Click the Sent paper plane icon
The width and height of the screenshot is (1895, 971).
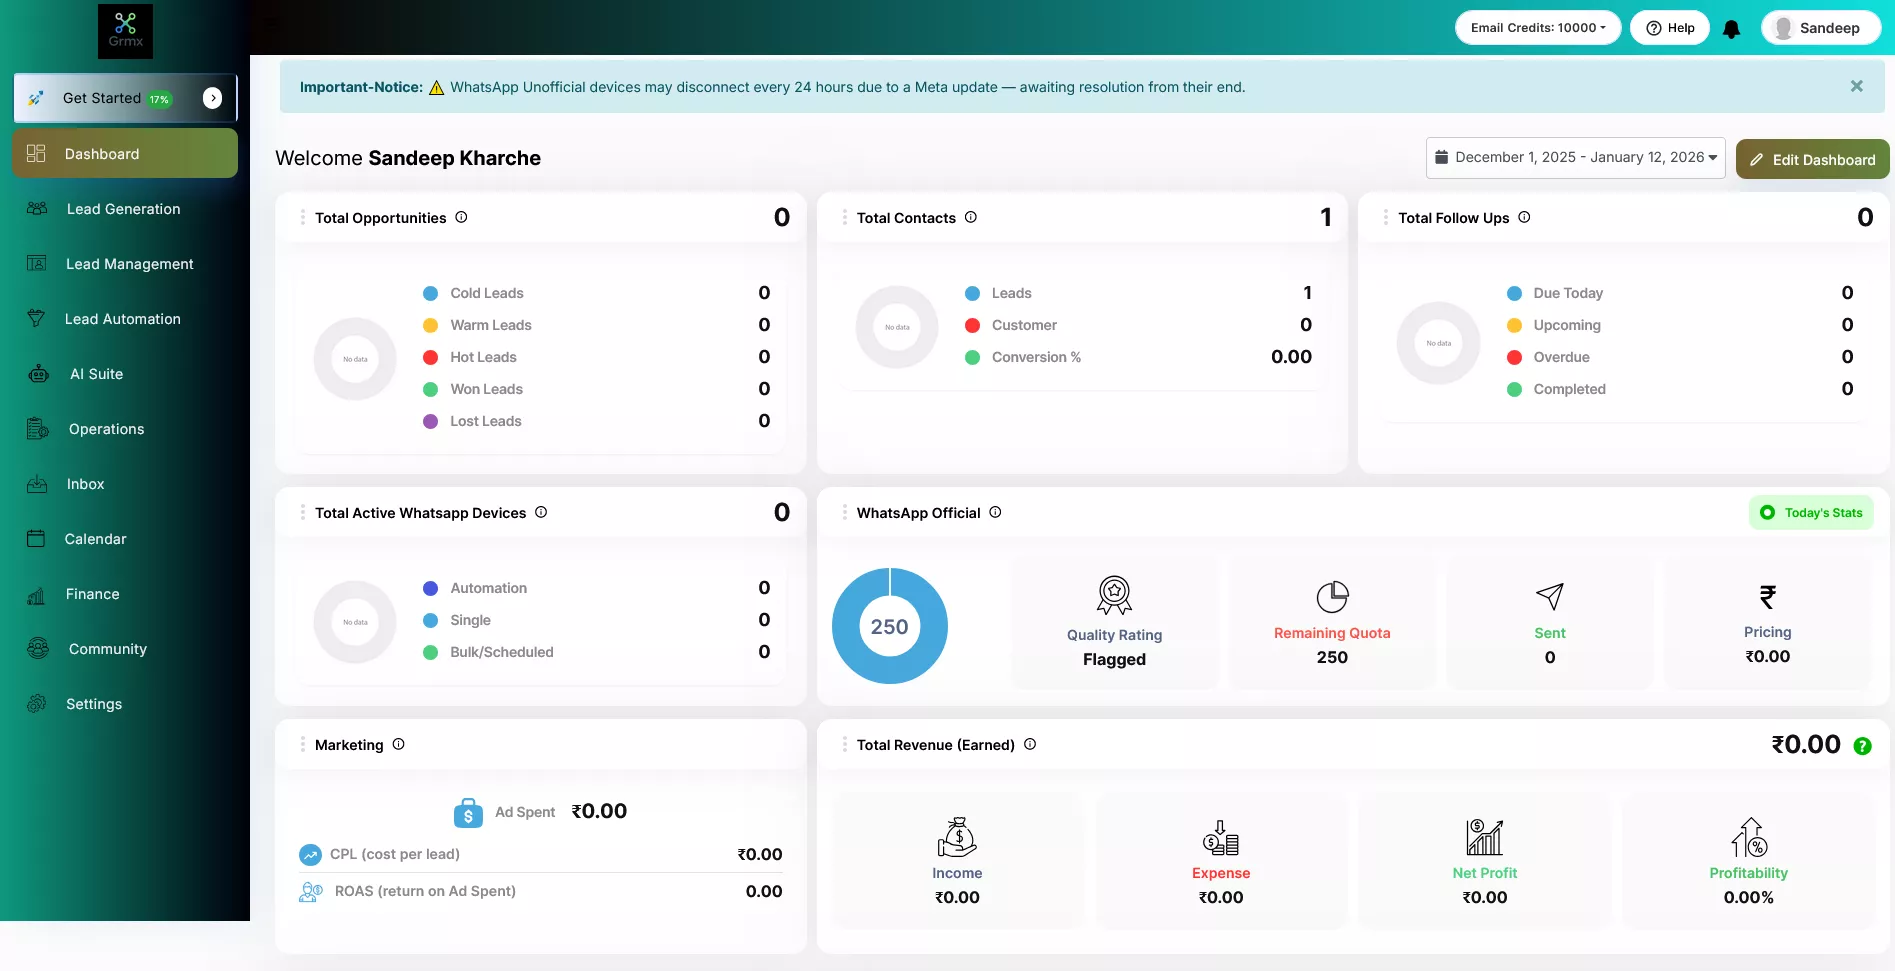click(1549, 597)
